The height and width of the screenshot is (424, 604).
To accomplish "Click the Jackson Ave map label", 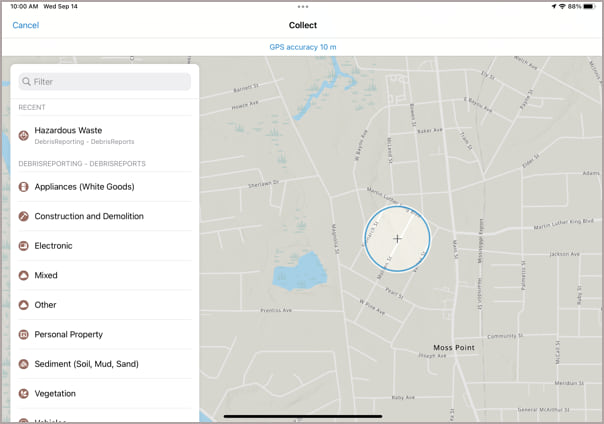I will coord(564,254).
